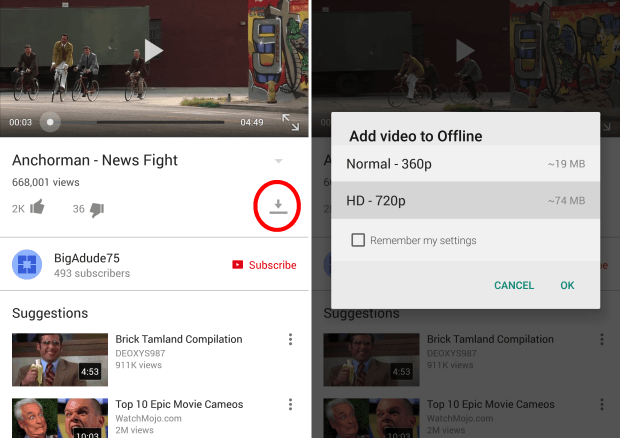The image size is (620, 438).
Task: Click the dimmed play button on right screen
Action: 465,51
